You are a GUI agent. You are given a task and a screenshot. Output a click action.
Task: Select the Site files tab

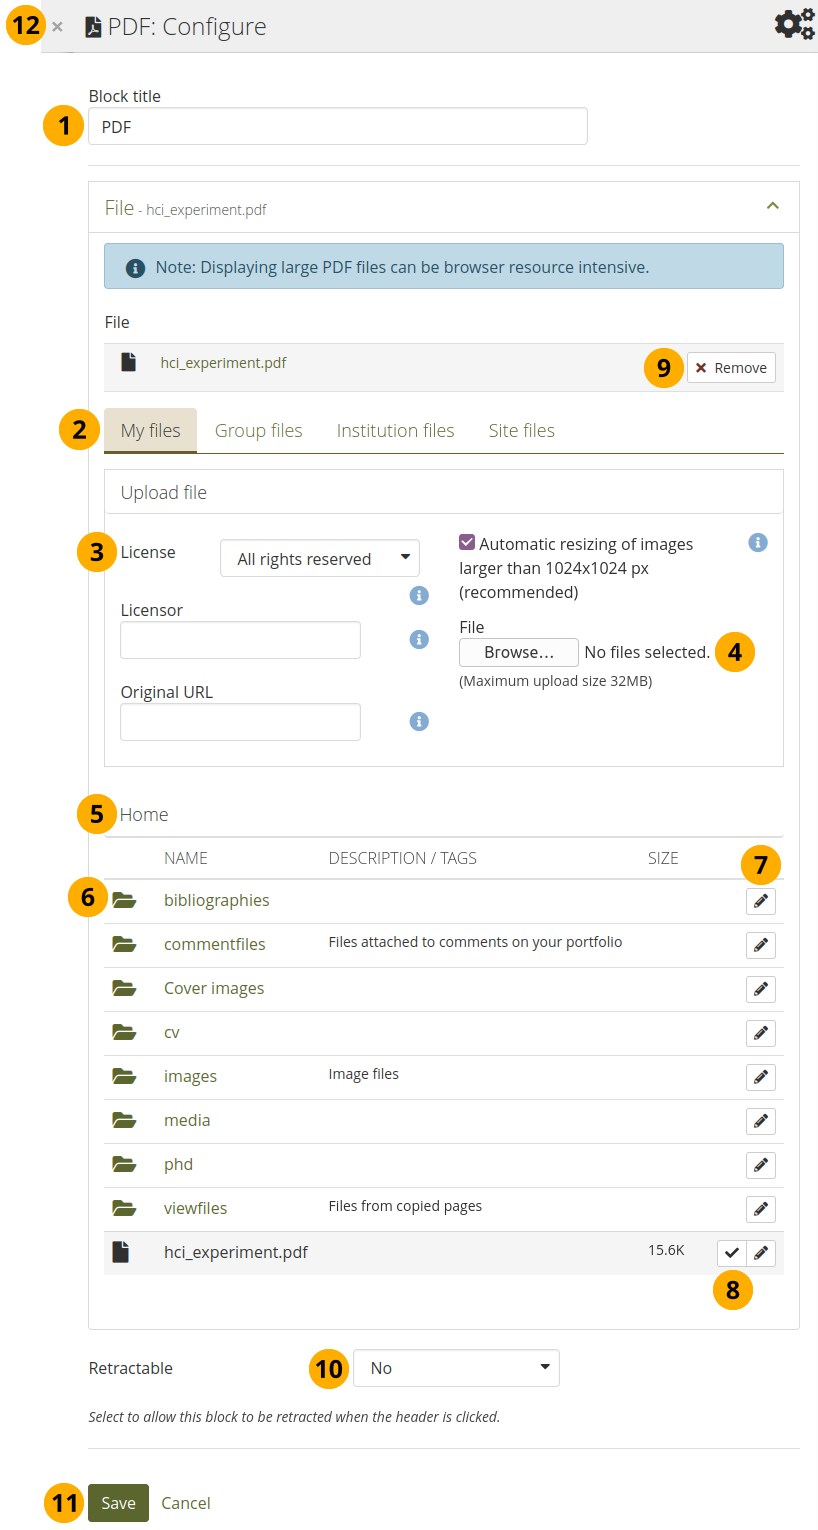click(x=521, y=431)
